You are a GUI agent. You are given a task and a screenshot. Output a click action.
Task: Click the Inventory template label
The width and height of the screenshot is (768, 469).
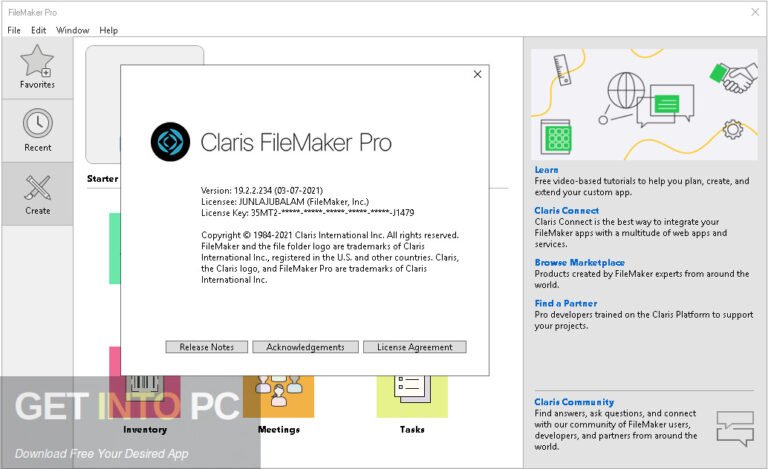145,429
